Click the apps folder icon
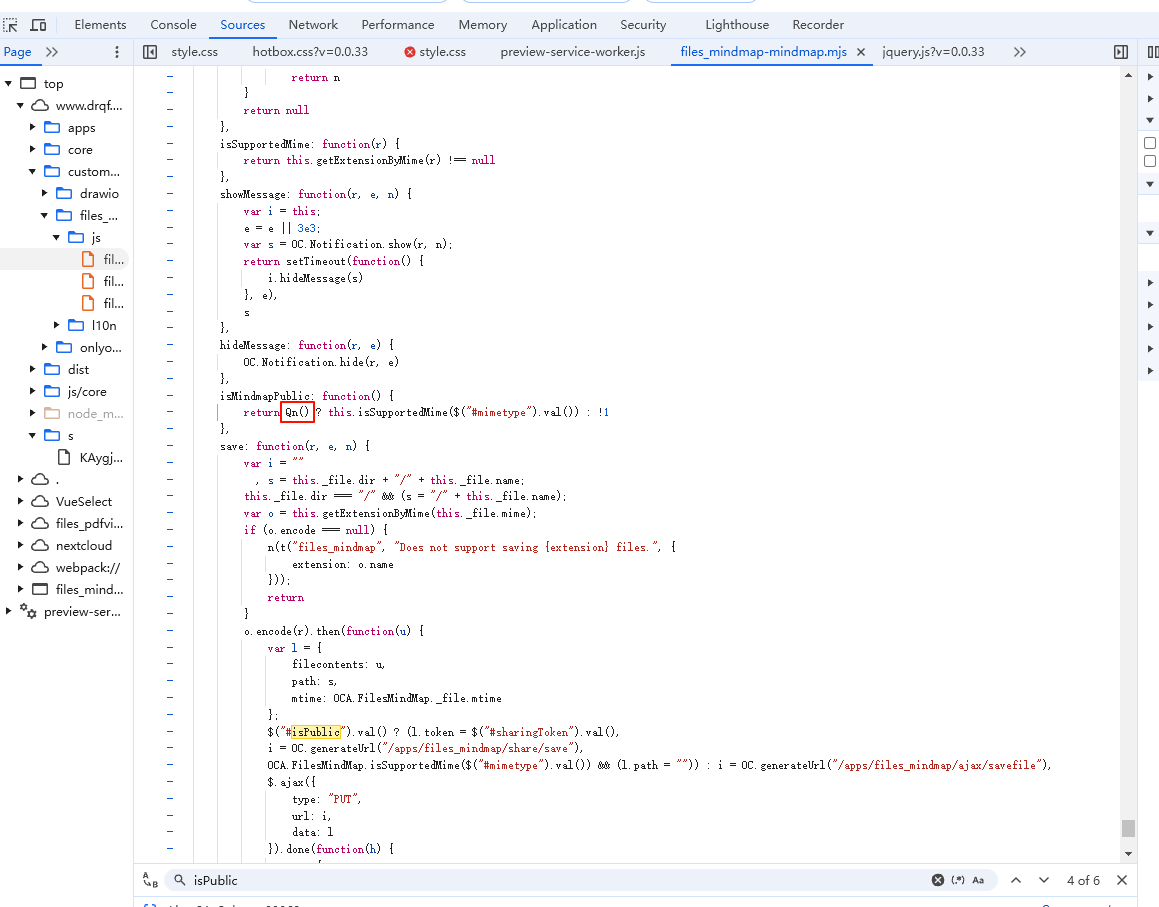Viewport: 1159px width, 907px height. click(52, 127)
